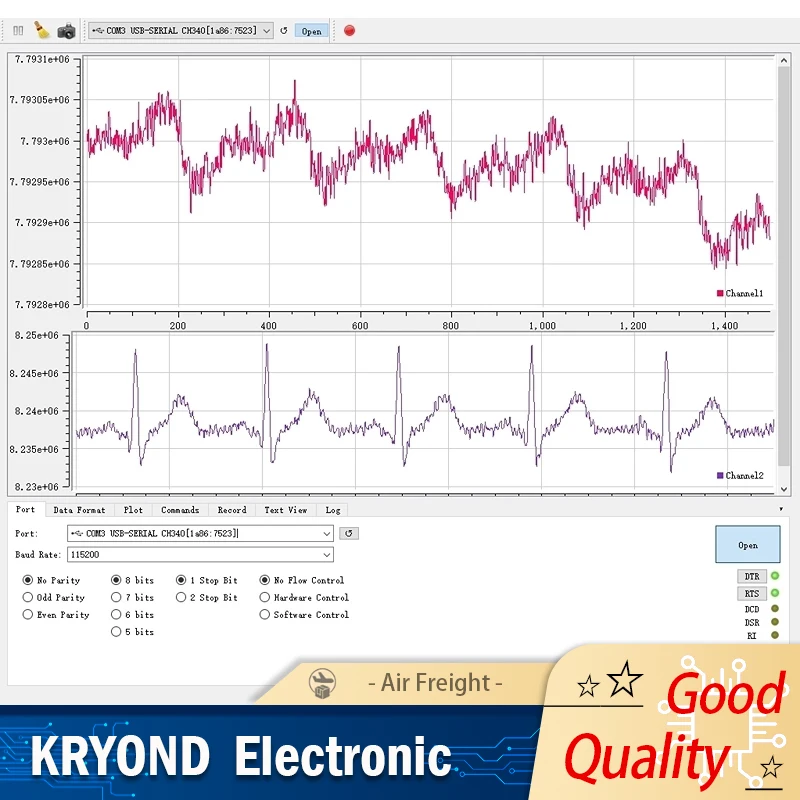Choose Even Parity
The height and width of the screenshot is (800, 800).
click(56, 614)
